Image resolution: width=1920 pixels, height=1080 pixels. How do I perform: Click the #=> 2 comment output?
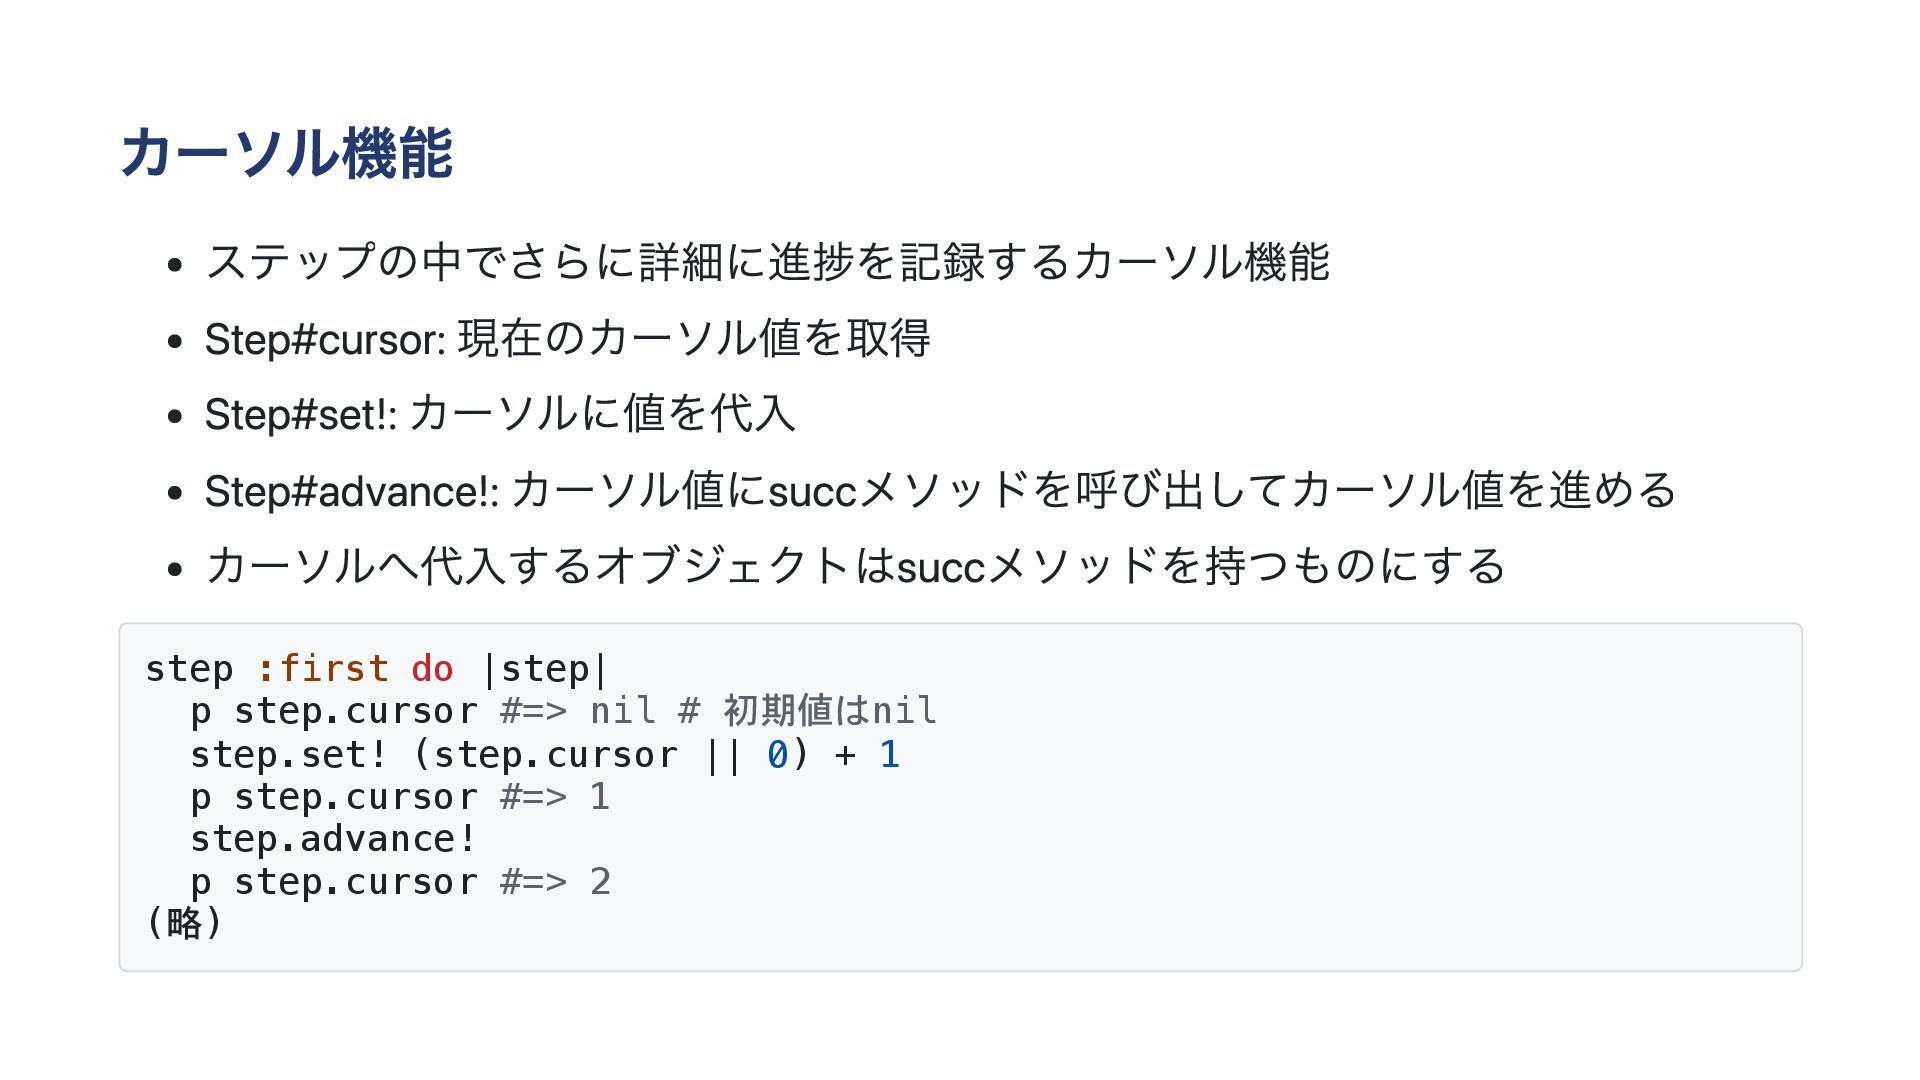pos(555,882)
